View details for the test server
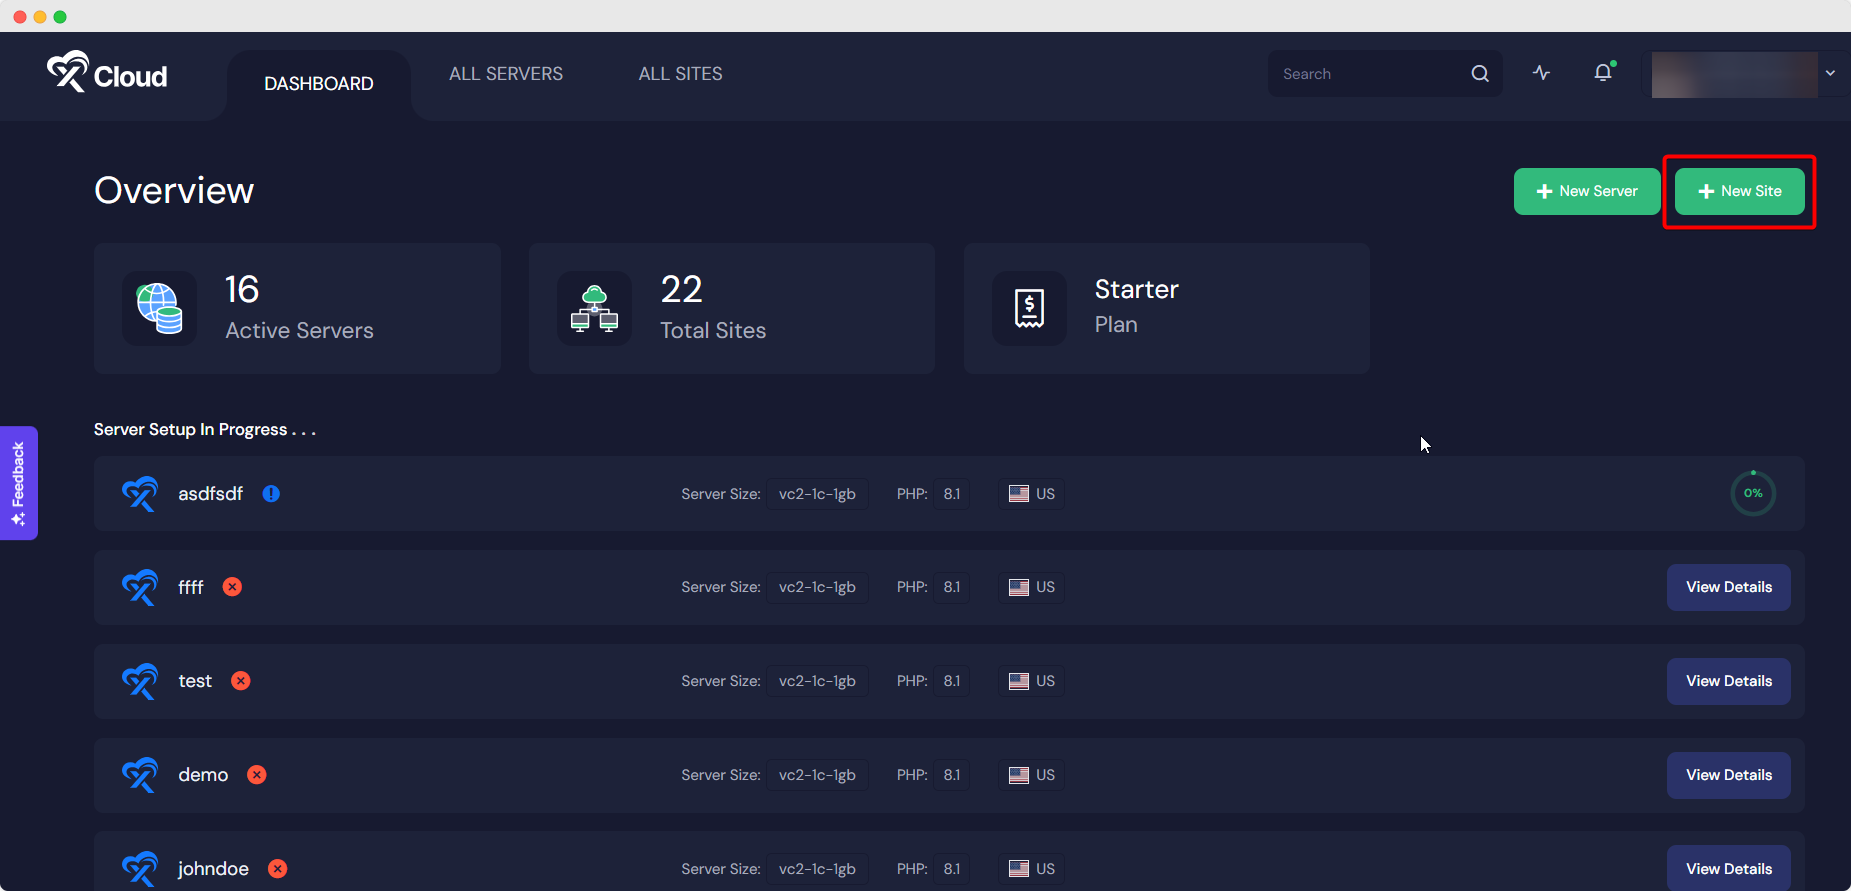 pos(1728,681)
